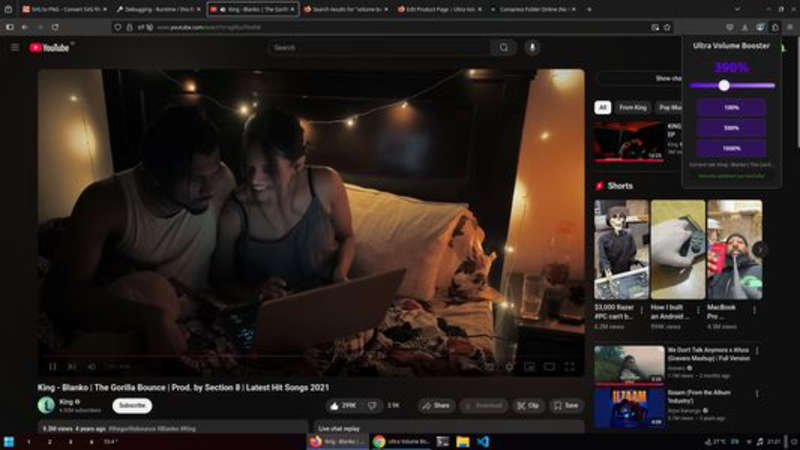Show more Shorts with the next arrow
The width and height of the screenshot is (800, 450).
[x=760, y=249]
